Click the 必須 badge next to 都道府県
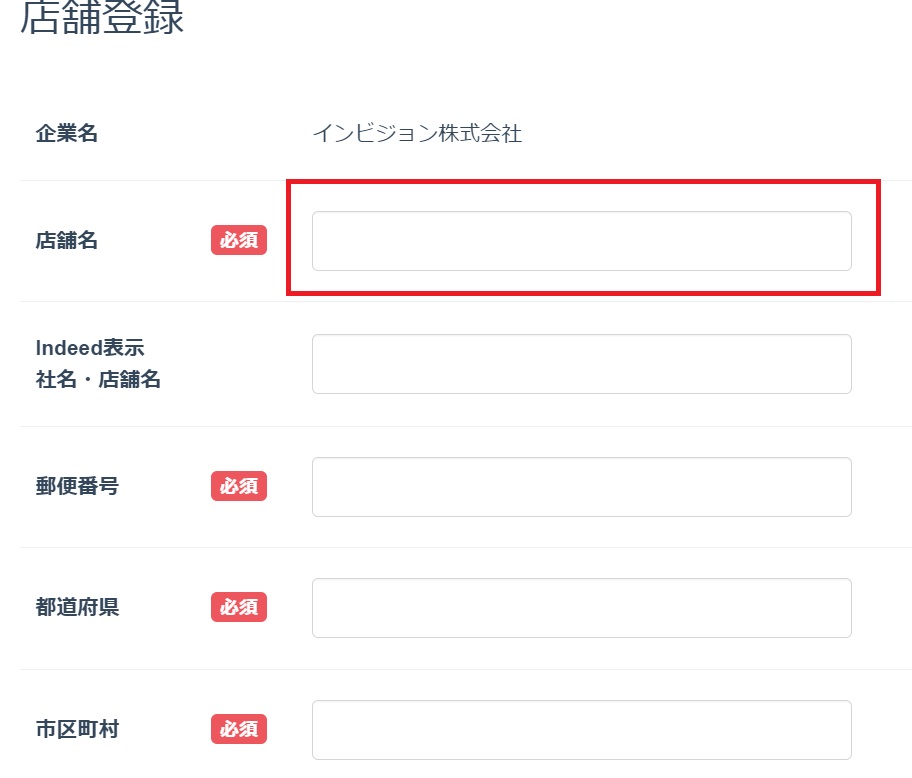The height and width of the screenshot is (778, 912). point(239,607)
